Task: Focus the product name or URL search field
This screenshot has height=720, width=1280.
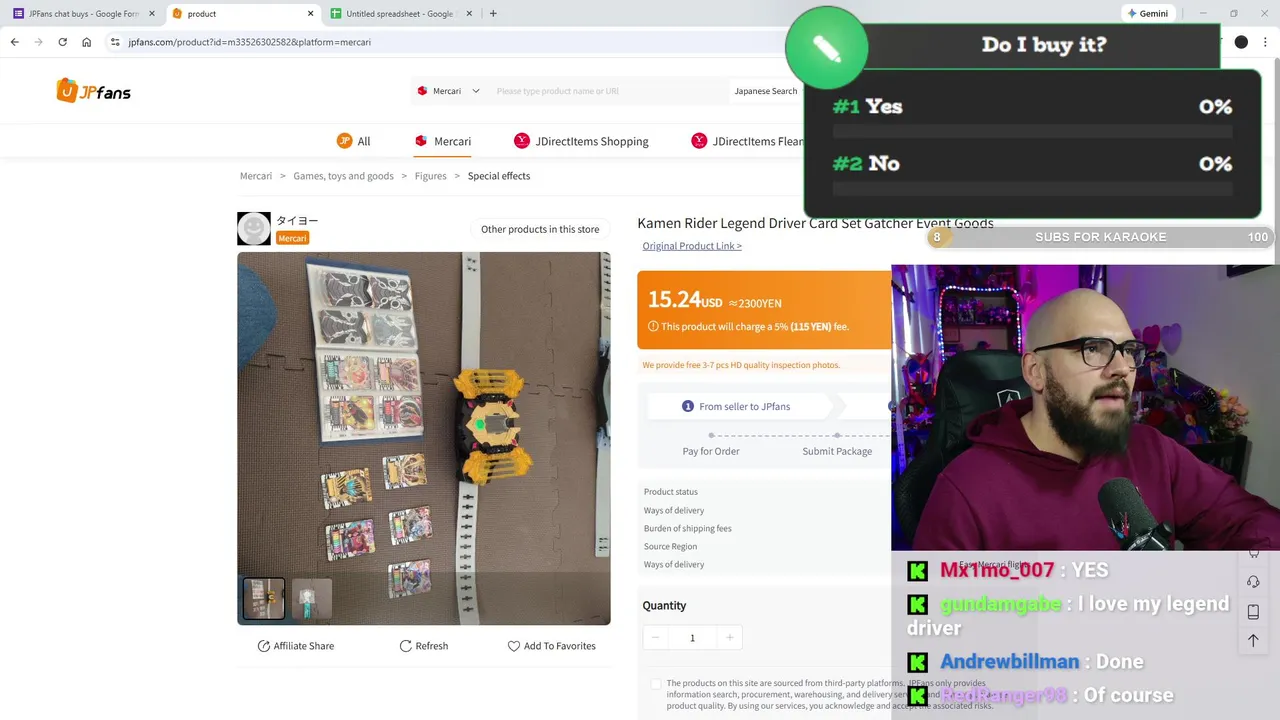Action: tap(607, 91)
